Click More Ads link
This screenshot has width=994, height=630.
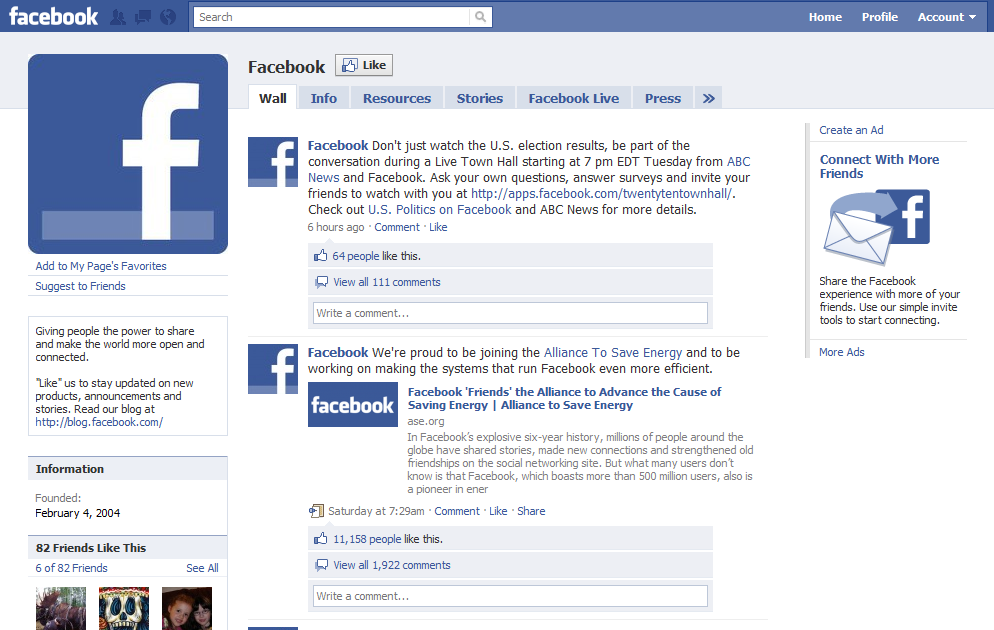pos(842,352)
